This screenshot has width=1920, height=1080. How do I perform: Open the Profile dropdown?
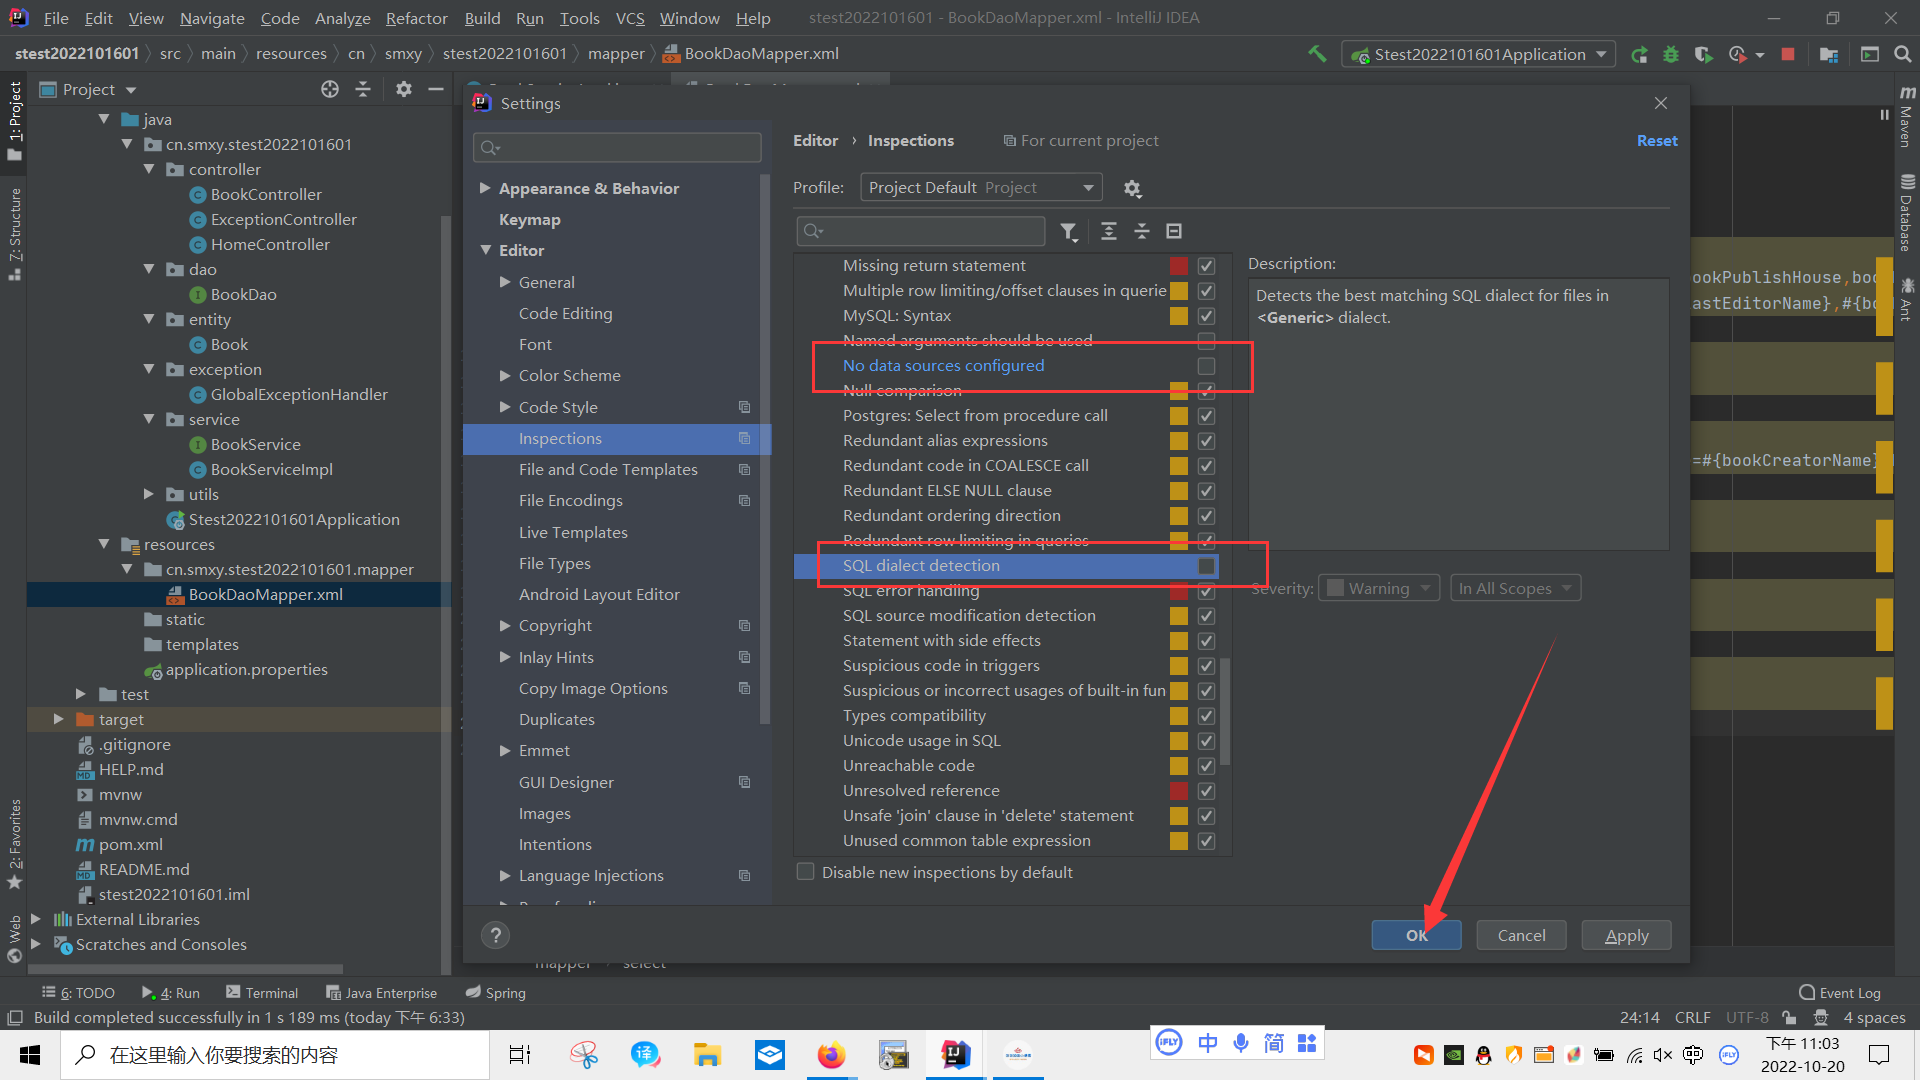980,188
